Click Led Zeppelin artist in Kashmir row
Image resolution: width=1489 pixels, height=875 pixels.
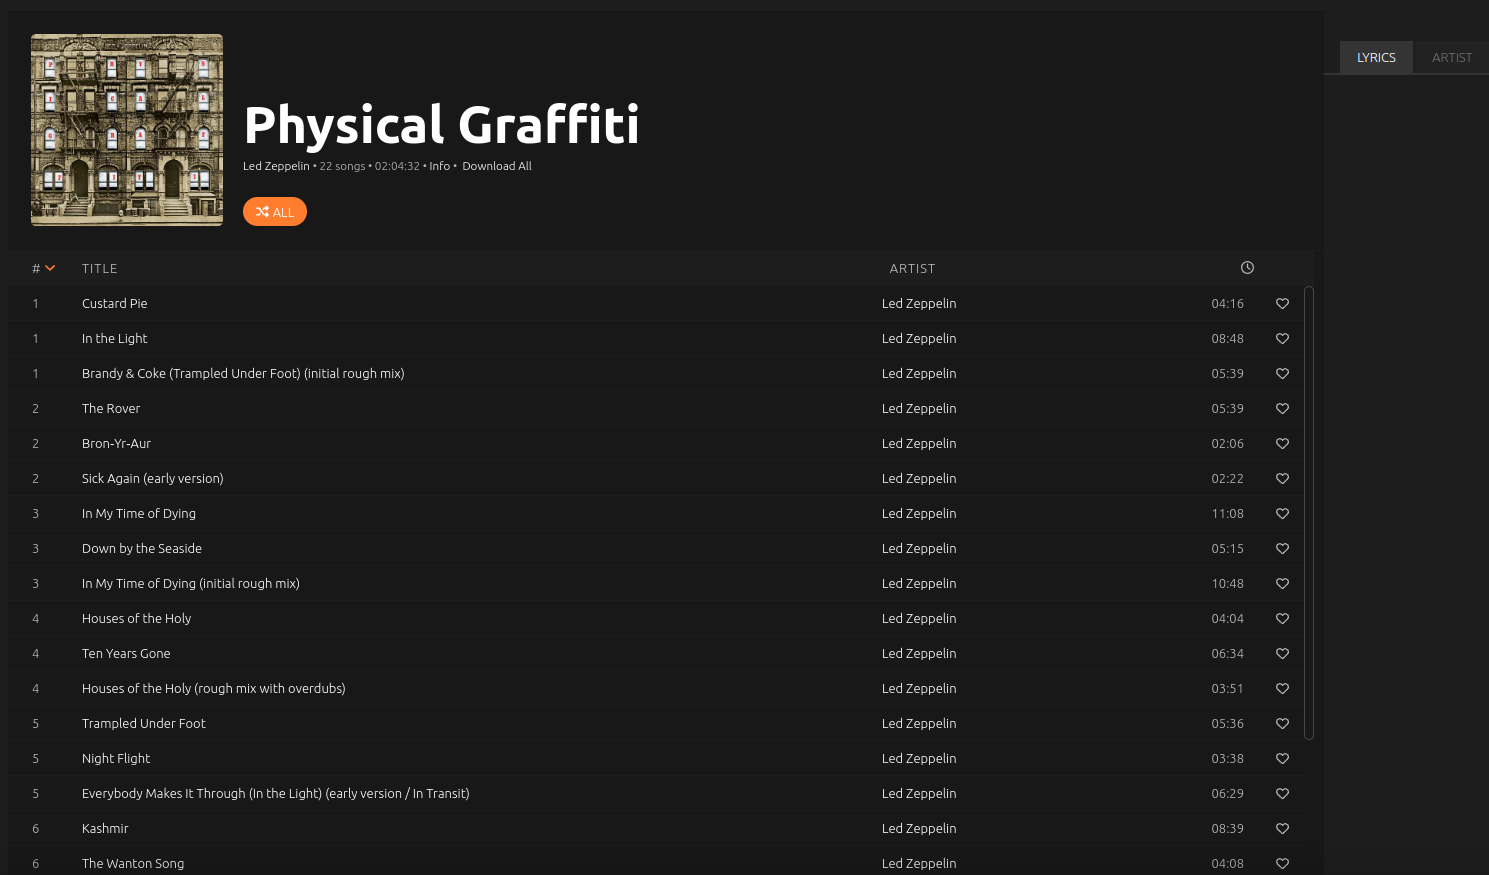[x=919, y=829]
